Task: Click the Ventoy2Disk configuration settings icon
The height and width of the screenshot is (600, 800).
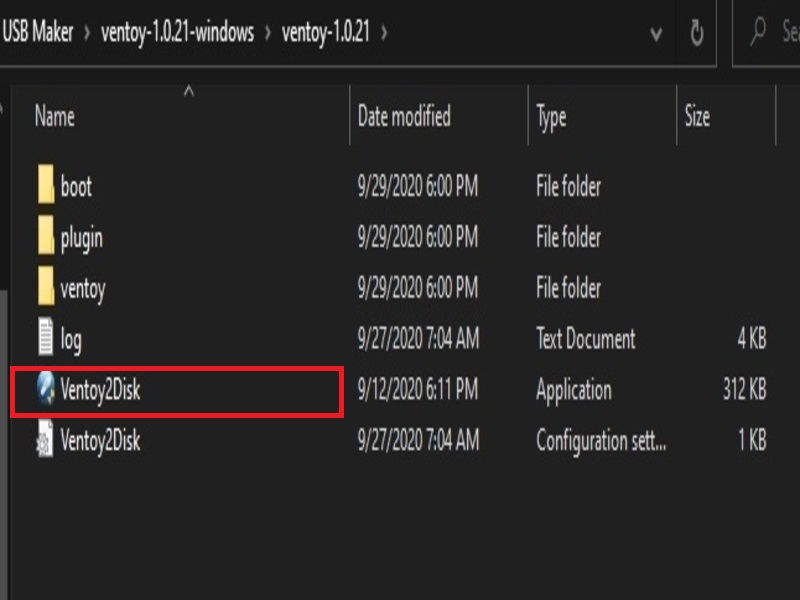Action: [x=46, y=439]
